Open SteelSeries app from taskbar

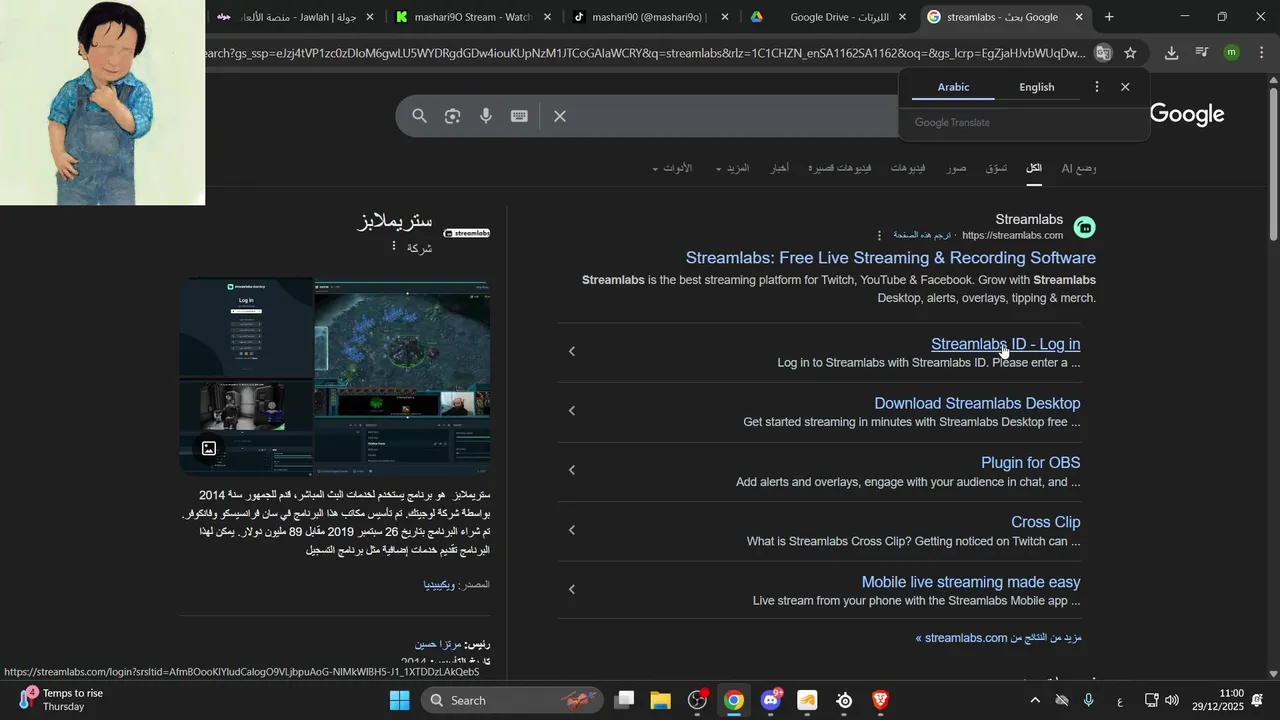(x=845, y=700)
